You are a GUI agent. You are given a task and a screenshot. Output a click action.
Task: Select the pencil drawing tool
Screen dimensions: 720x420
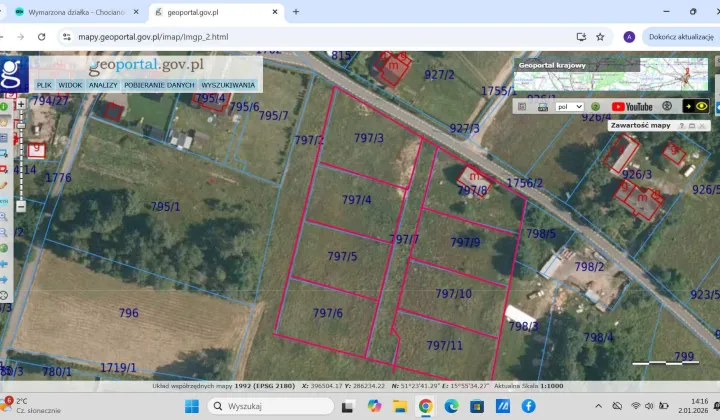click(x=4, y=185)
